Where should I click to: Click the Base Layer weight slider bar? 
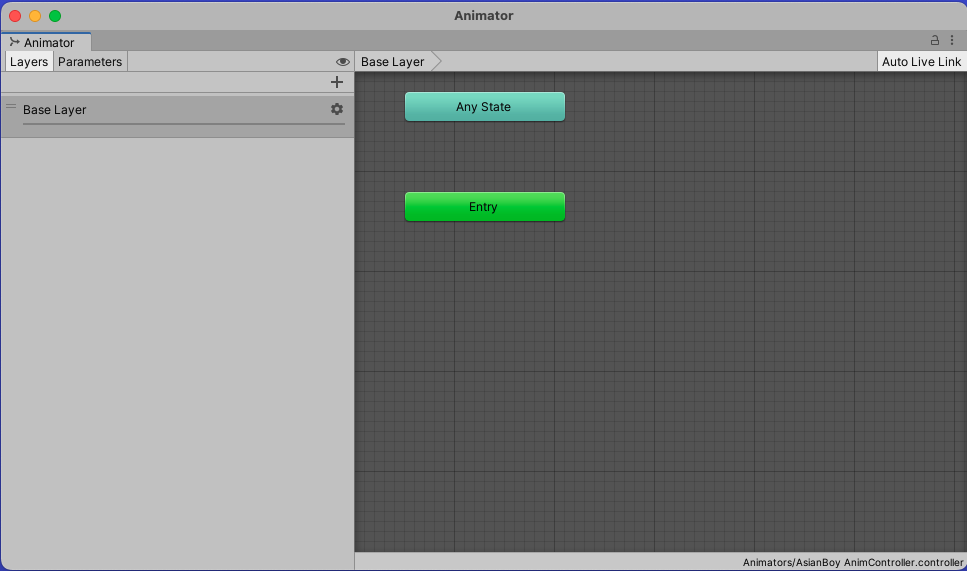pos(183,124)
